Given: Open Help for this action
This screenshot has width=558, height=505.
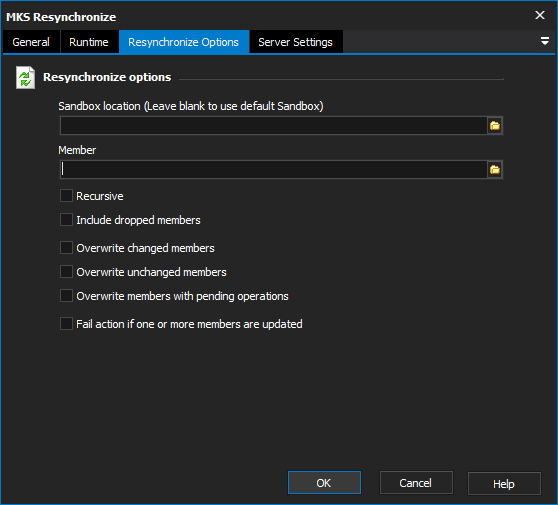Looking at the screenshot, I should 504,483.
